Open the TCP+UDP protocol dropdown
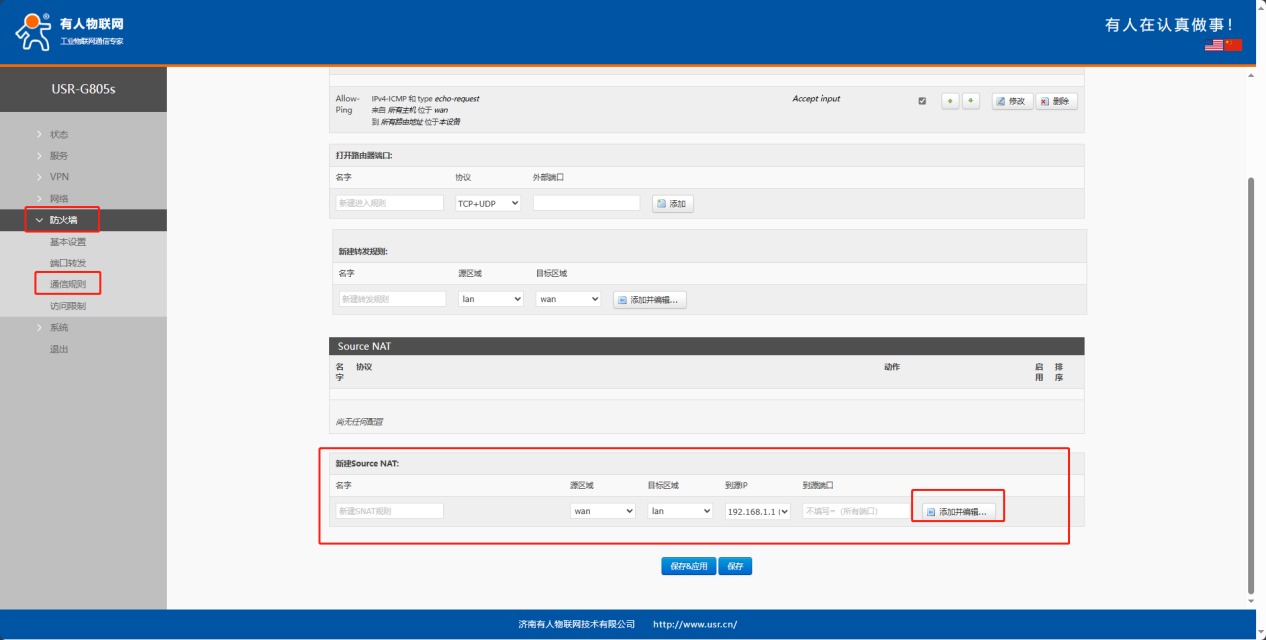Image resolution: width=1266 pixels, height=640 pixels. tap(488, 203)
